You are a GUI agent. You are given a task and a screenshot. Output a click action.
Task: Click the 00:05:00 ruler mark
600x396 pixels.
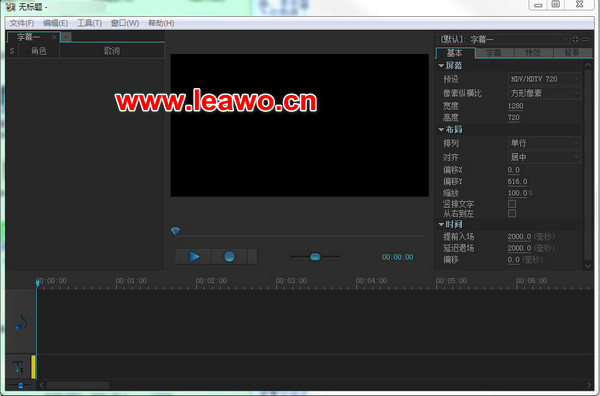[x=451, y=281]
